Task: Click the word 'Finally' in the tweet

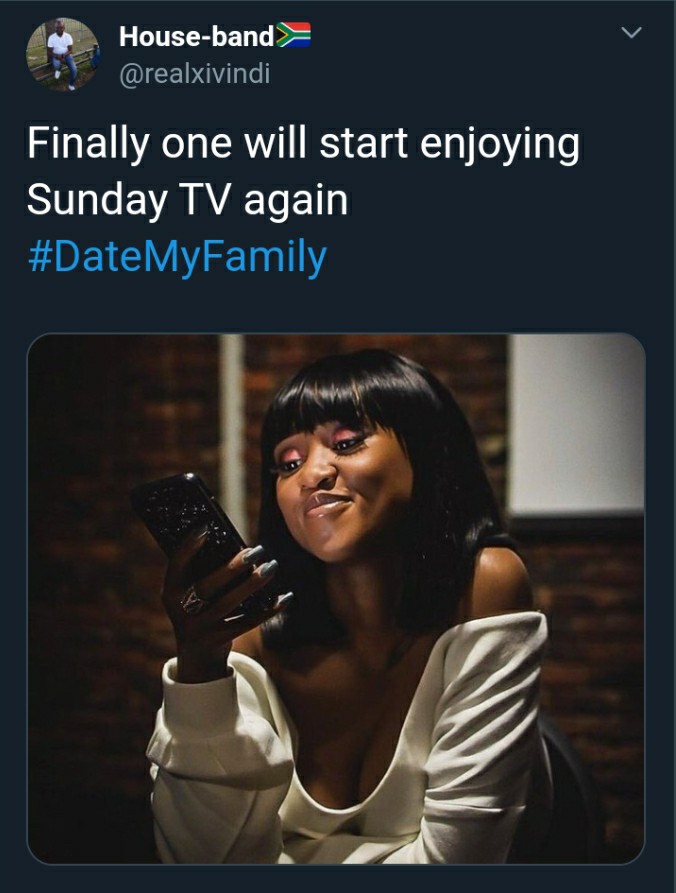Action: pos(88,145)
